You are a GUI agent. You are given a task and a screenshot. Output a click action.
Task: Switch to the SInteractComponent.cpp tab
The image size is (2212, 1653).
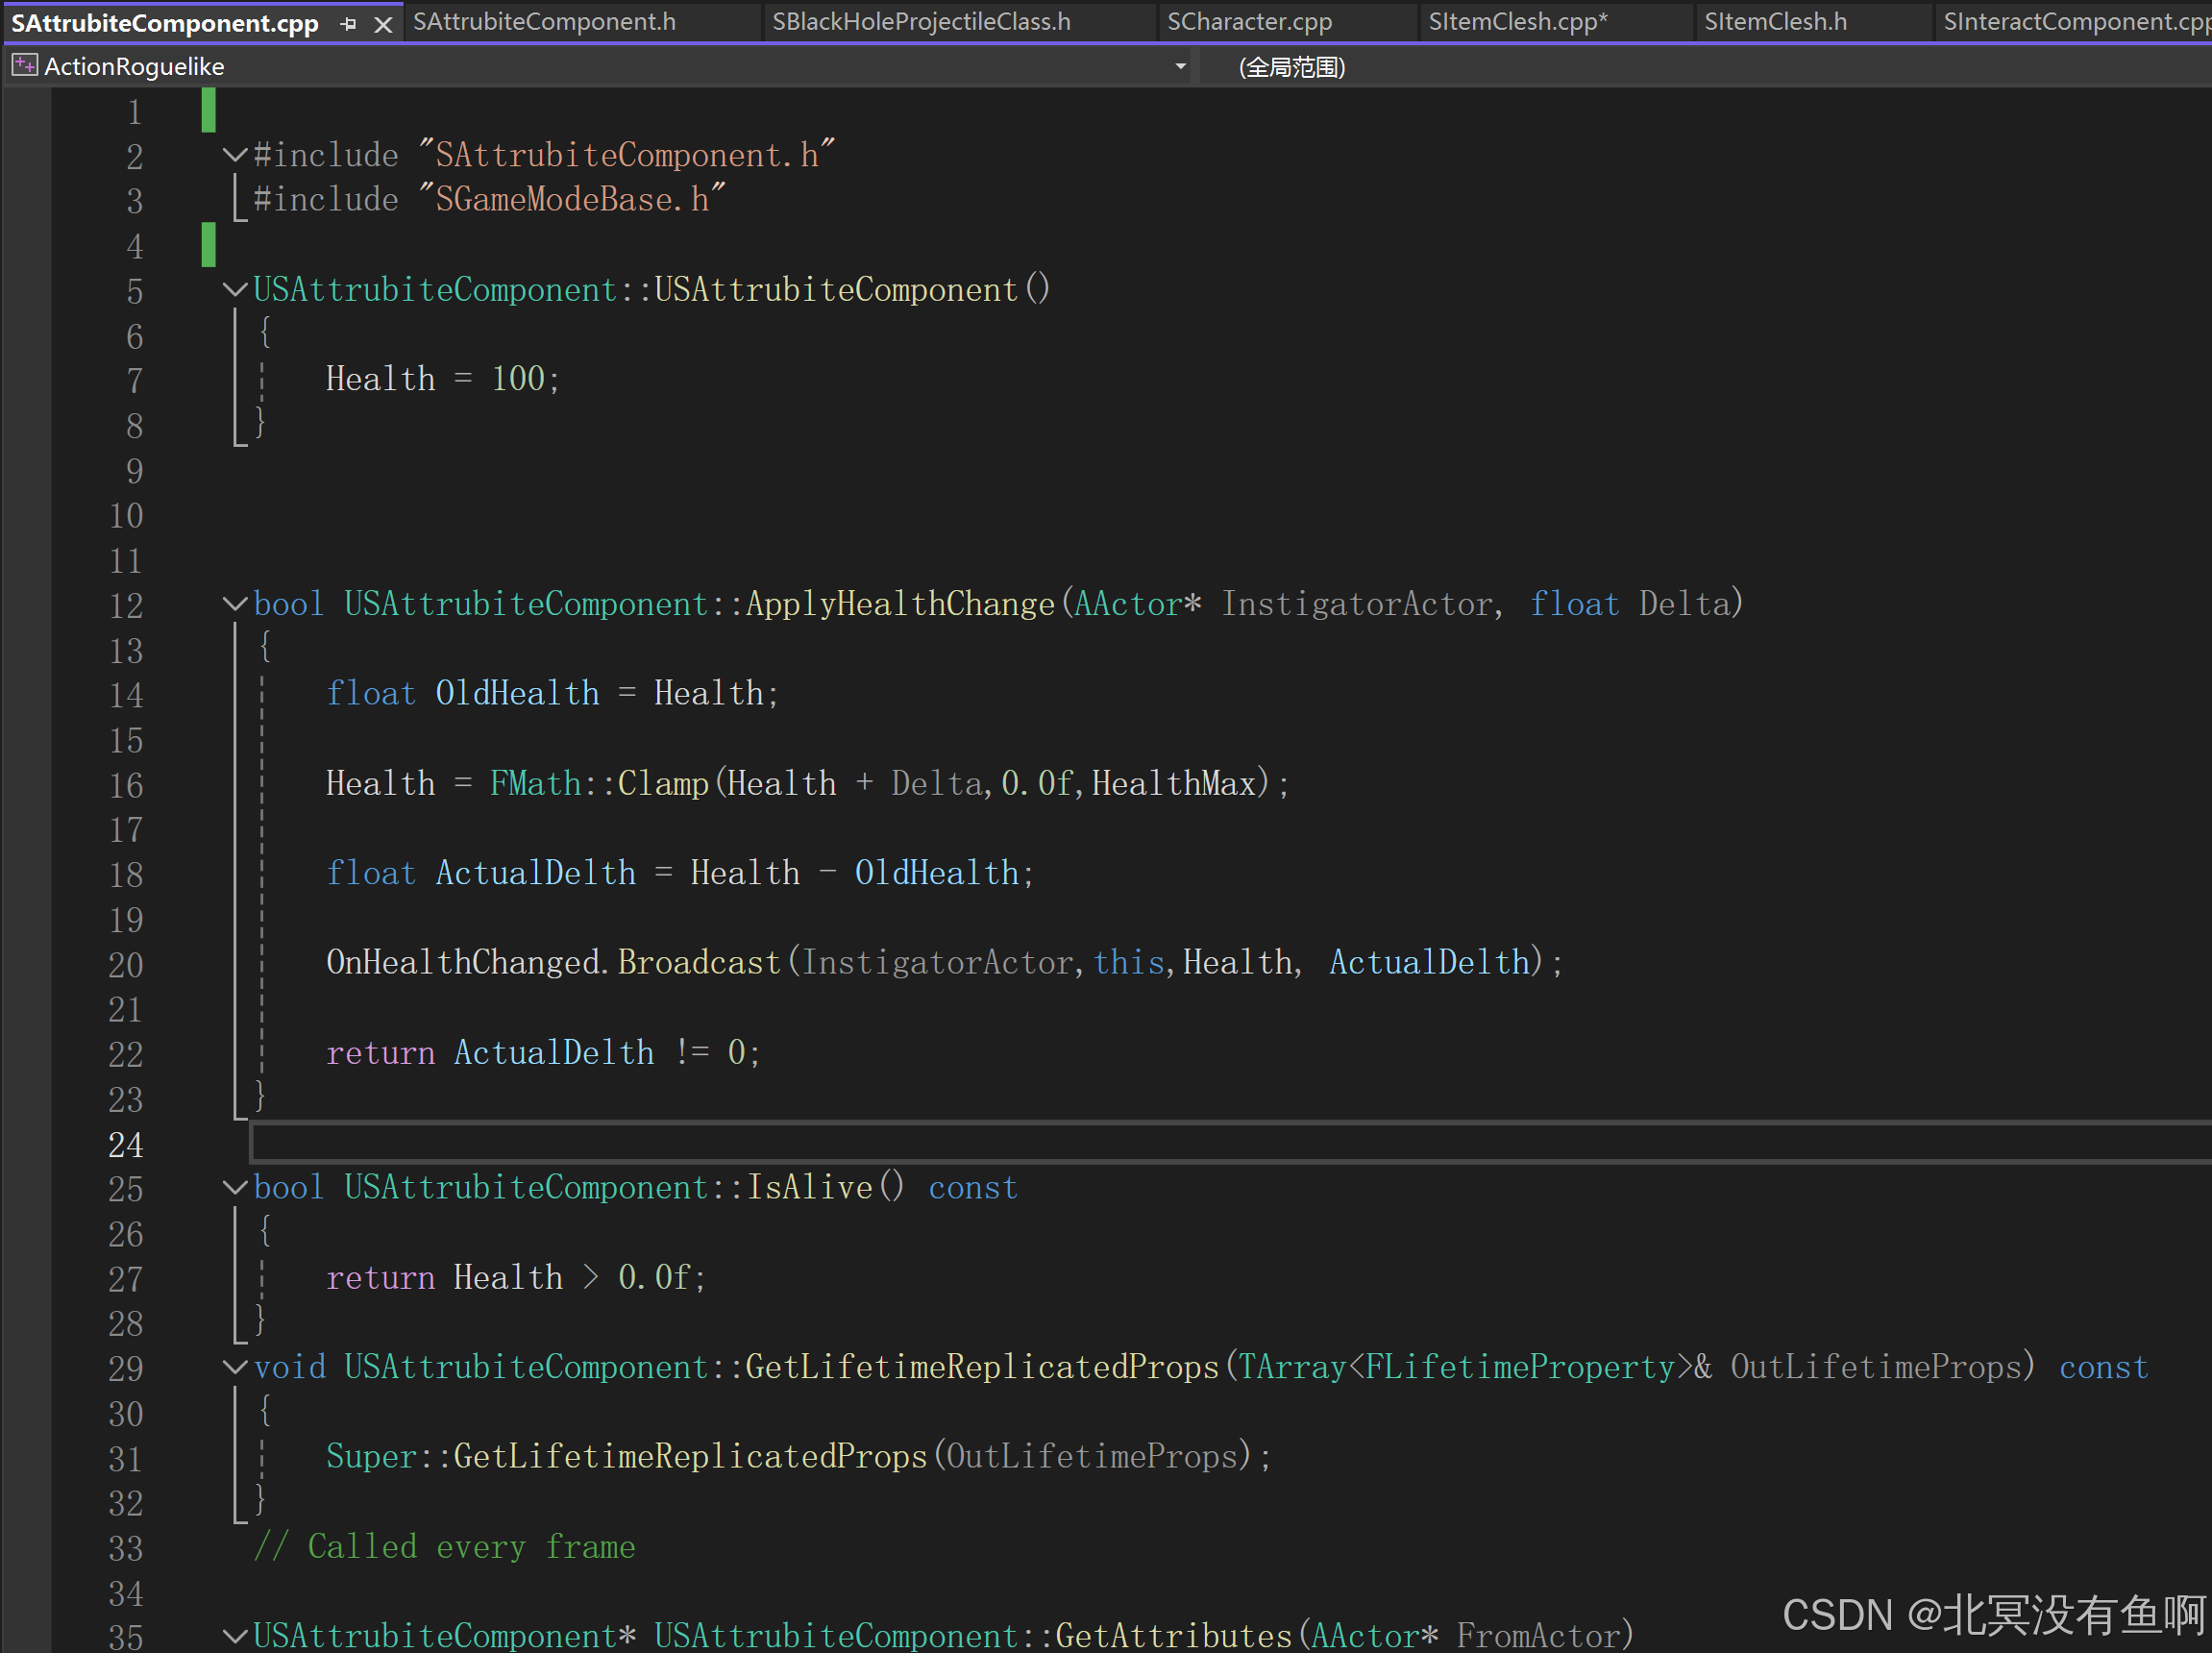pos(2072,21)
